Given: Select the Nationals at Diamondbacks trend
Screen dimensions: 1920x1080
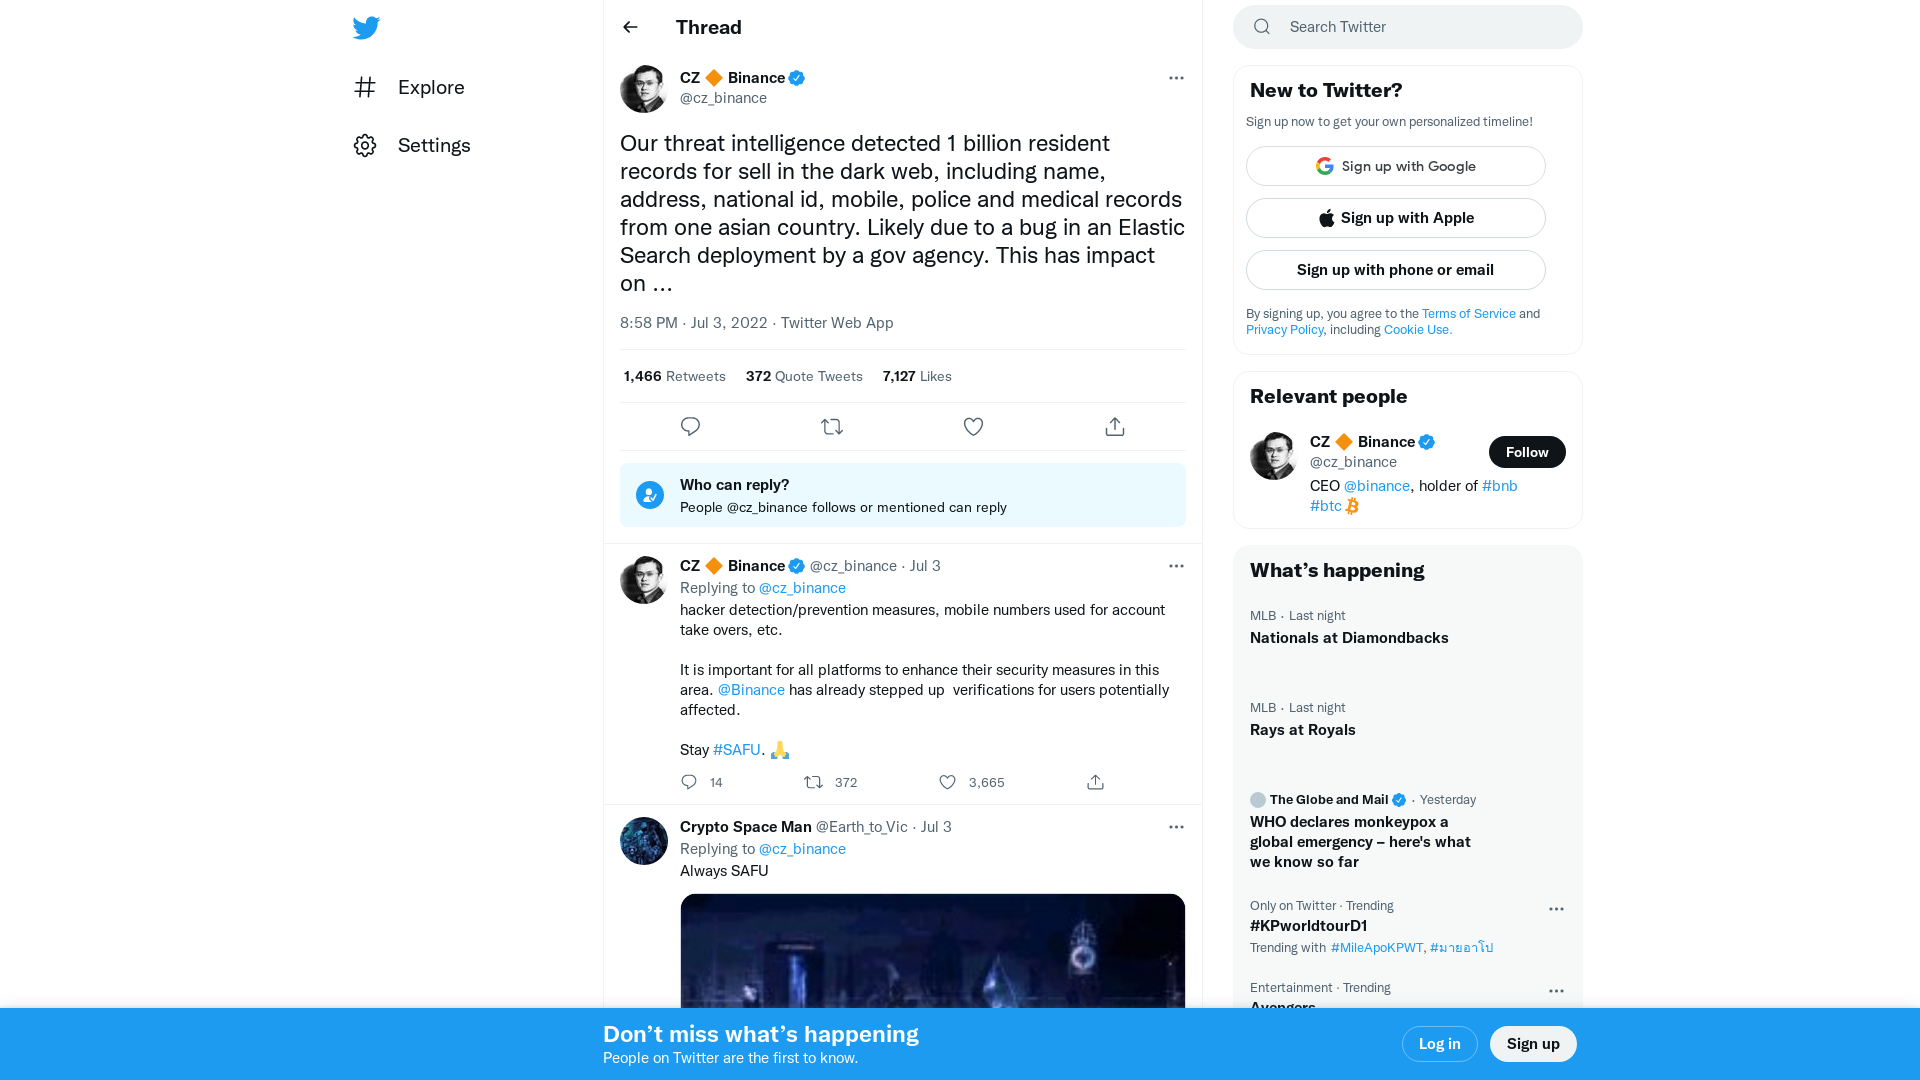Looking at the screenshot, I should pos(1349,637).
